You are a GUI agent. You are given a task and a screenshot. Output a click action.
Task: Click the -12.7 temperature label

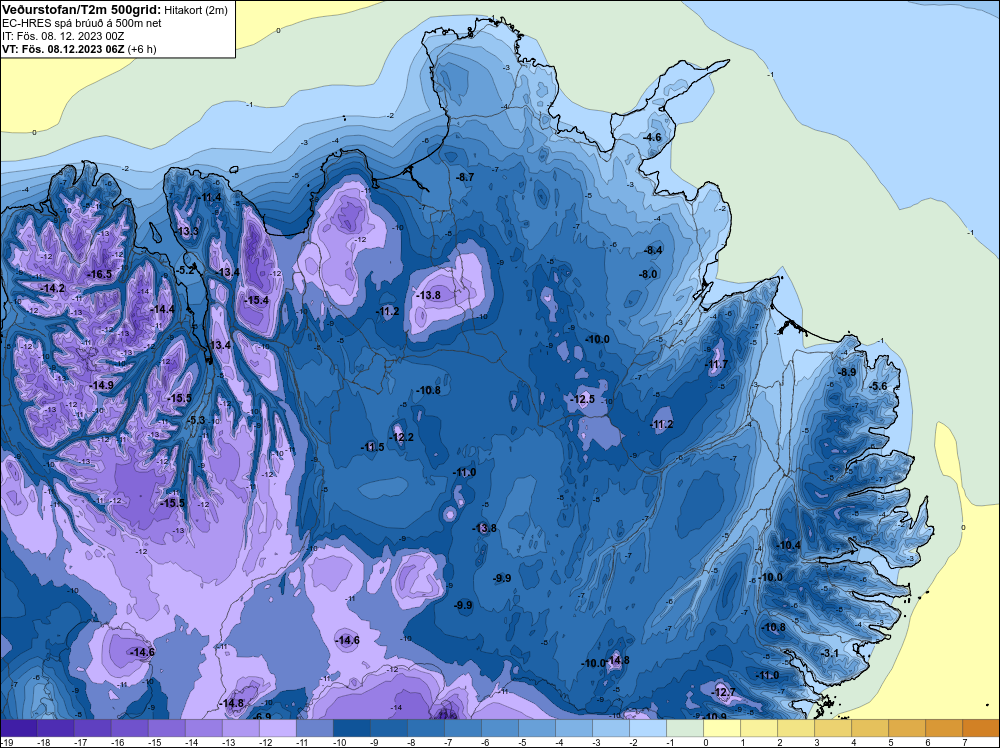click(x=724, y=693)
